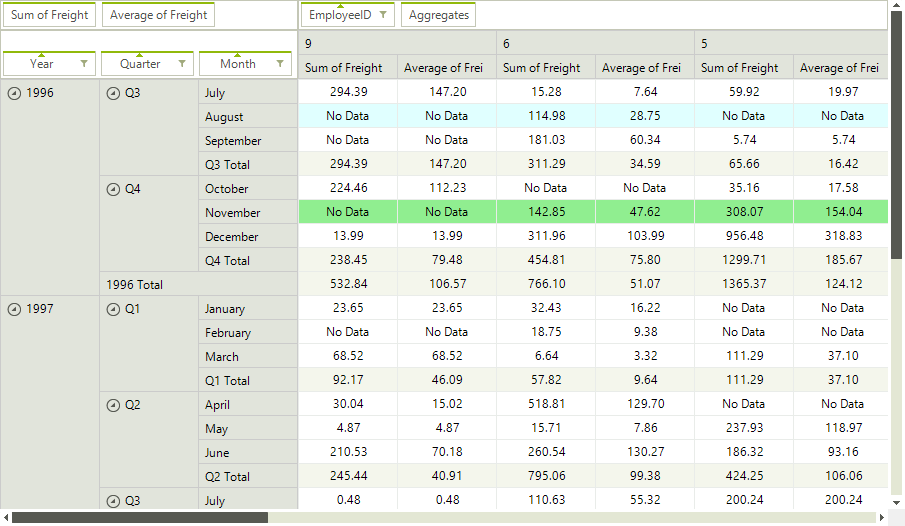Viewport: 905px width, 526px height.
Task: Click cell value 795.06
Action: pos(546,476)
